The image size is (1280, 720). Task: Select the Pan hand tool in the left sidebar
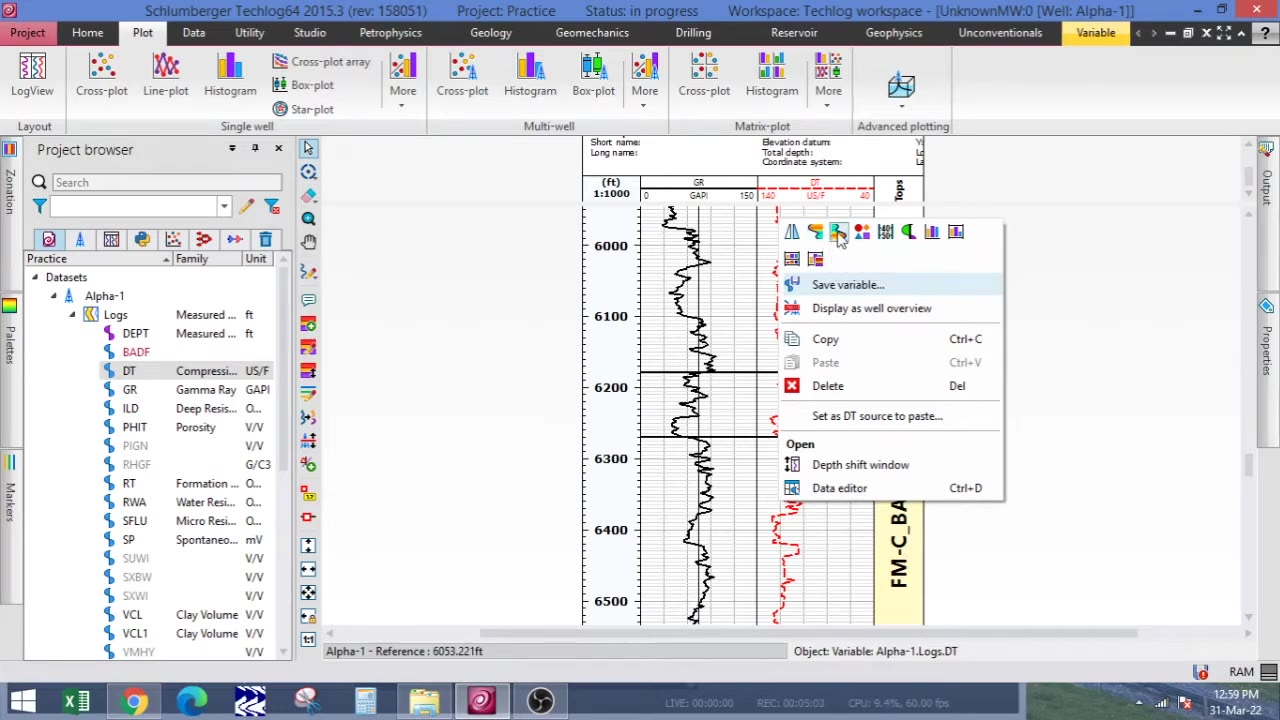click(x=308, y=240)
